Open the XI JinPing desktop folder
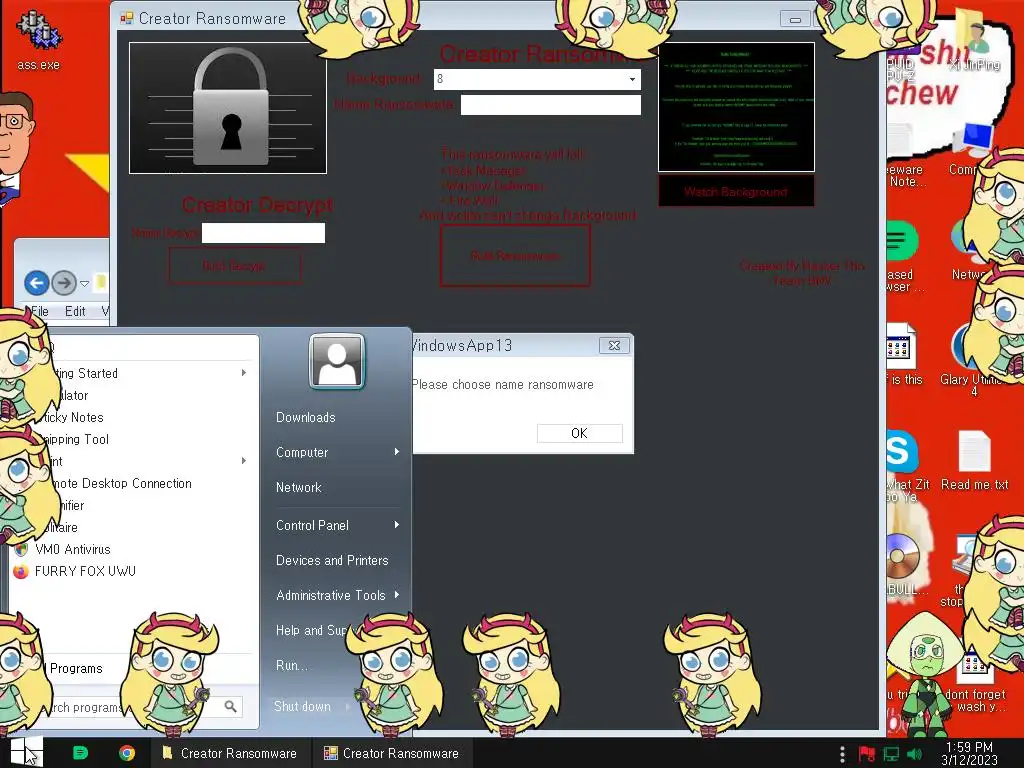 pyautogui.click(x=974, y=39)
